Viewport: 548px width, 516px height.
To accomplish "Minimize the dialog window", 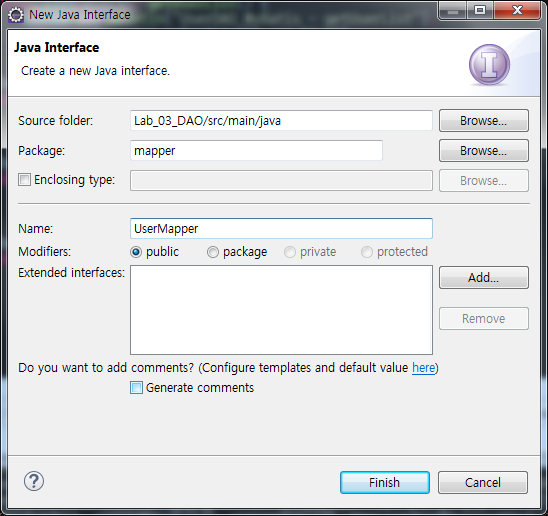I will [x=453, y=10].
